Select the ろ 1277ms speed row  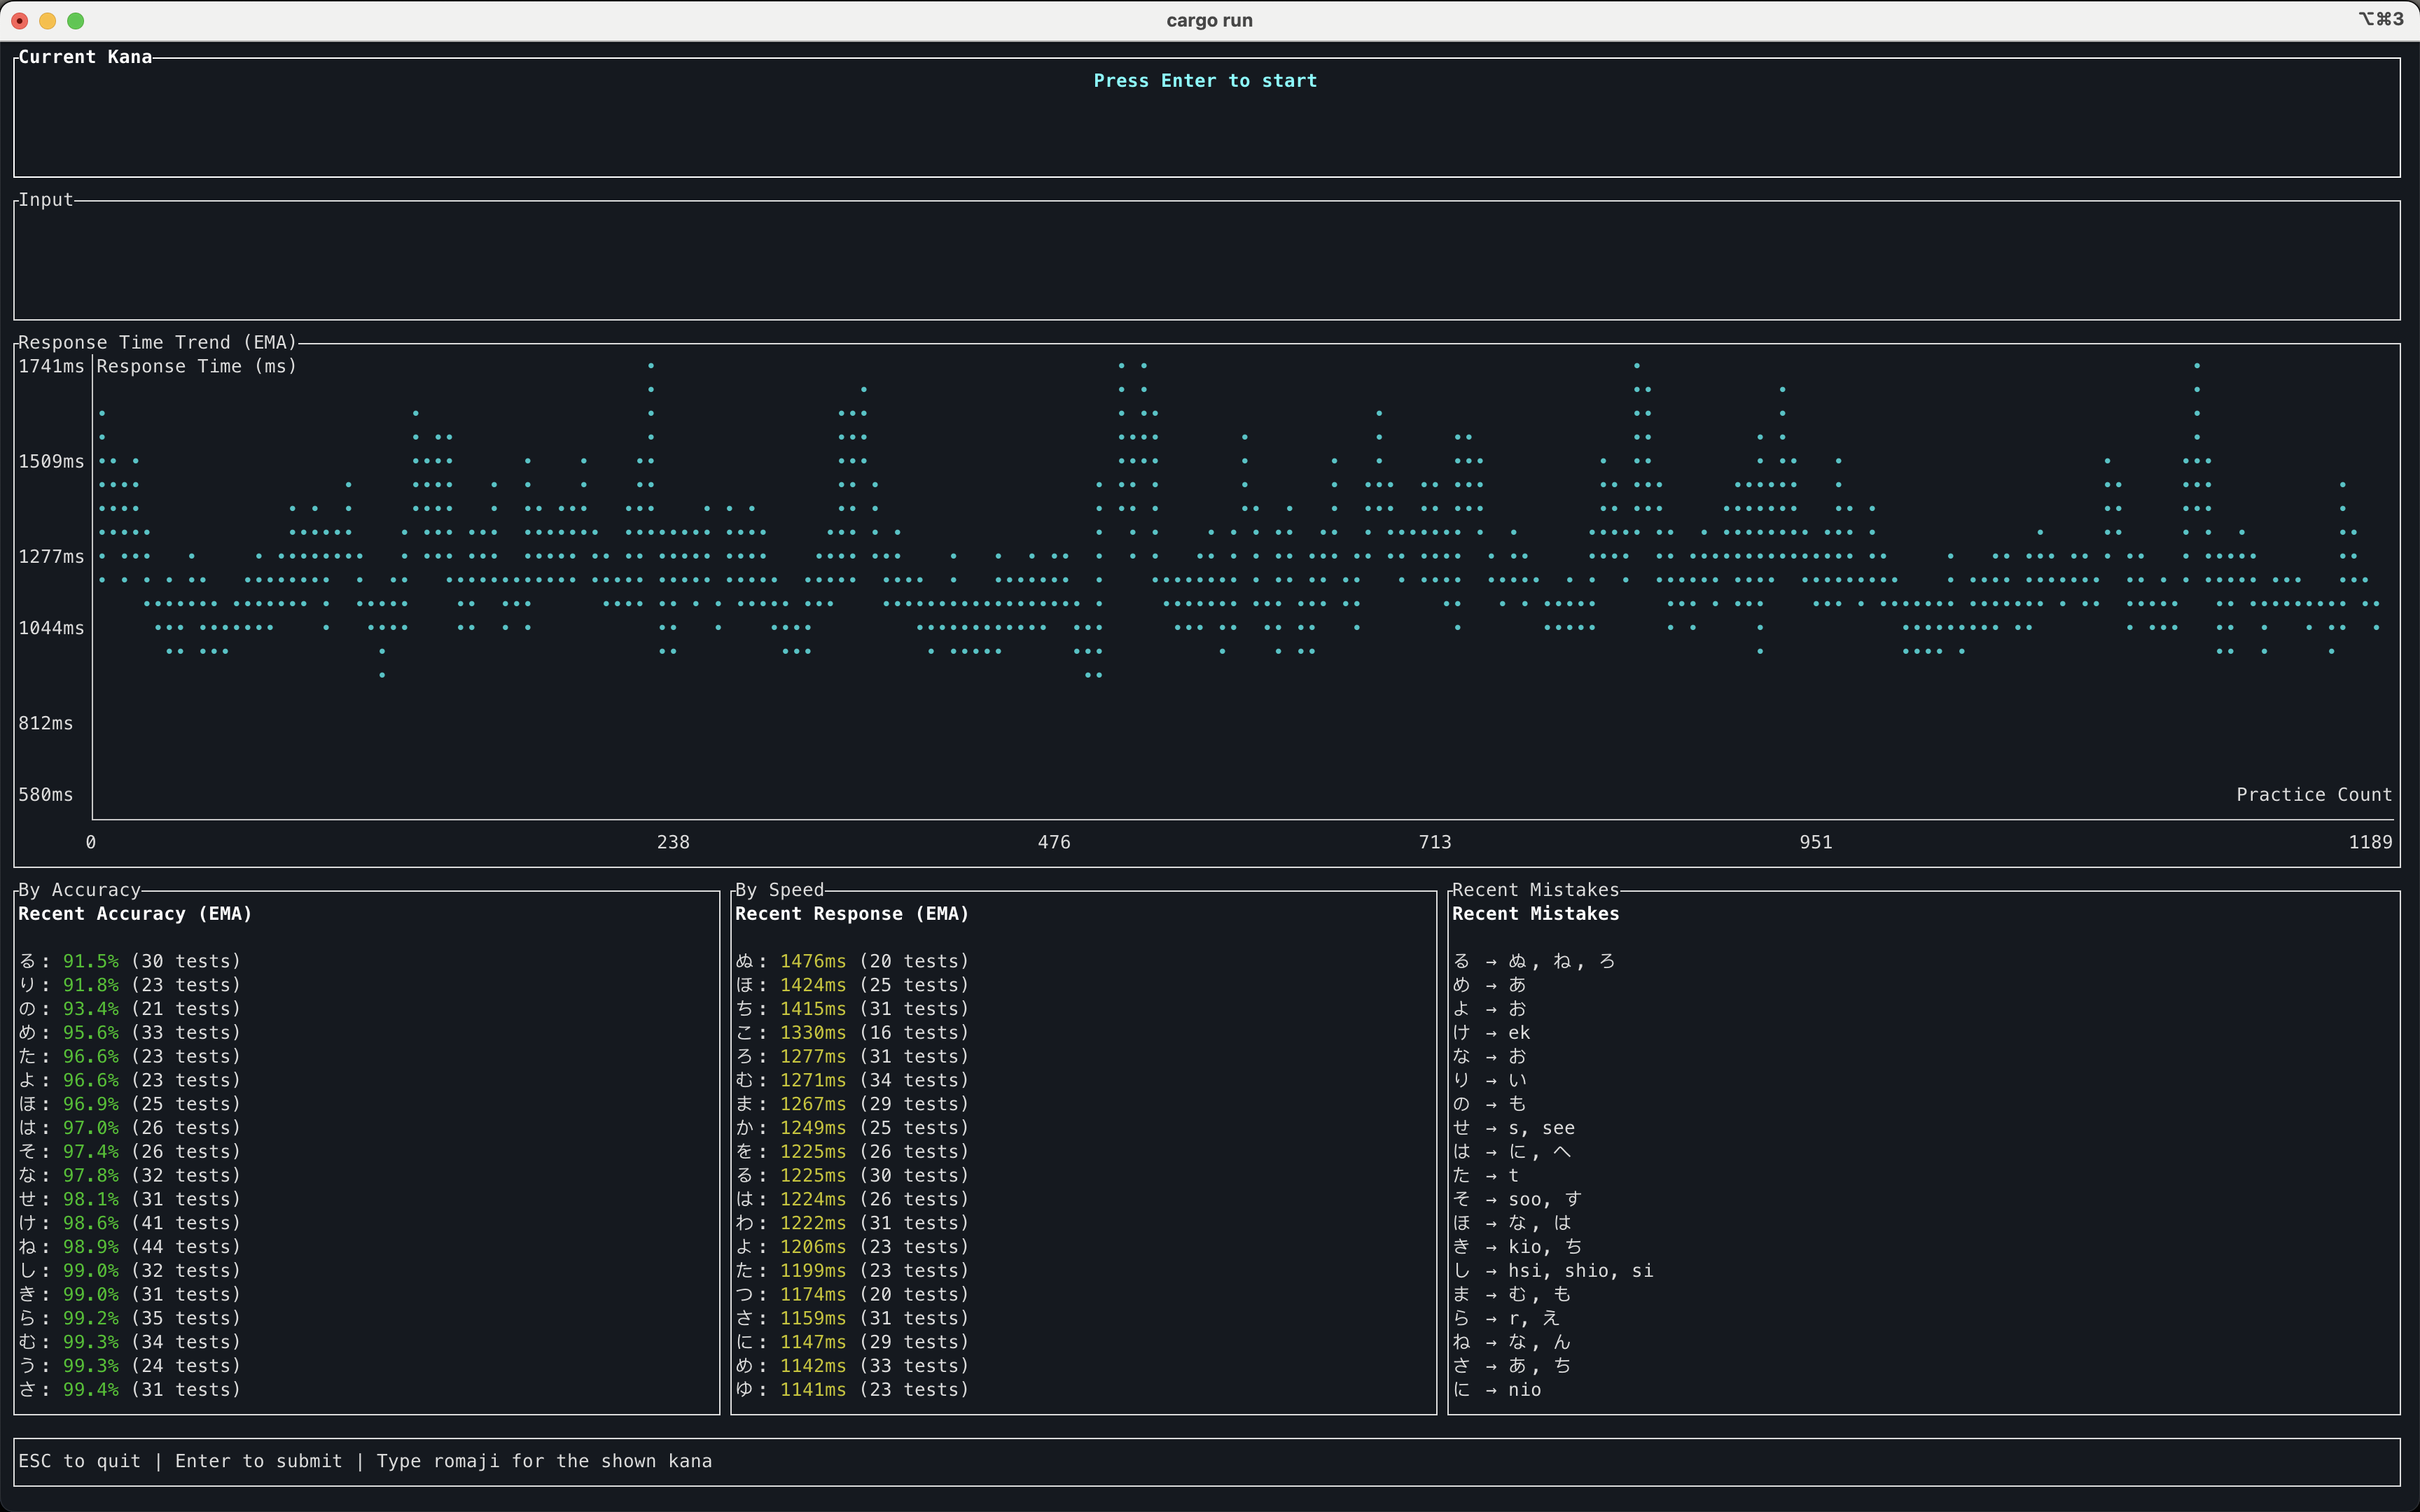(x=852, y=1057)
